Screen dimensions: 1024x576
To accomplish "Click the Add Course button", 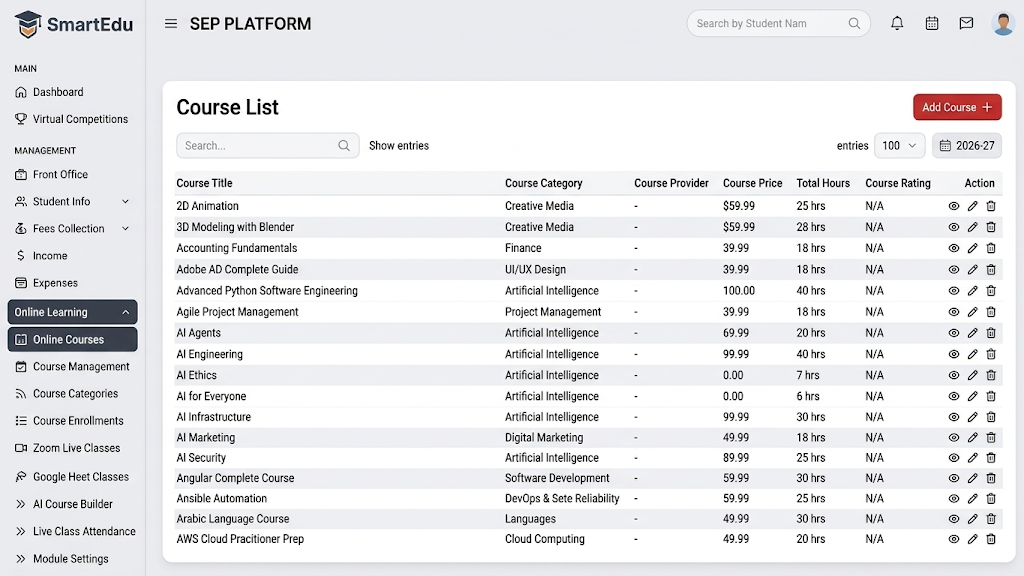I will tap(957, 107).
